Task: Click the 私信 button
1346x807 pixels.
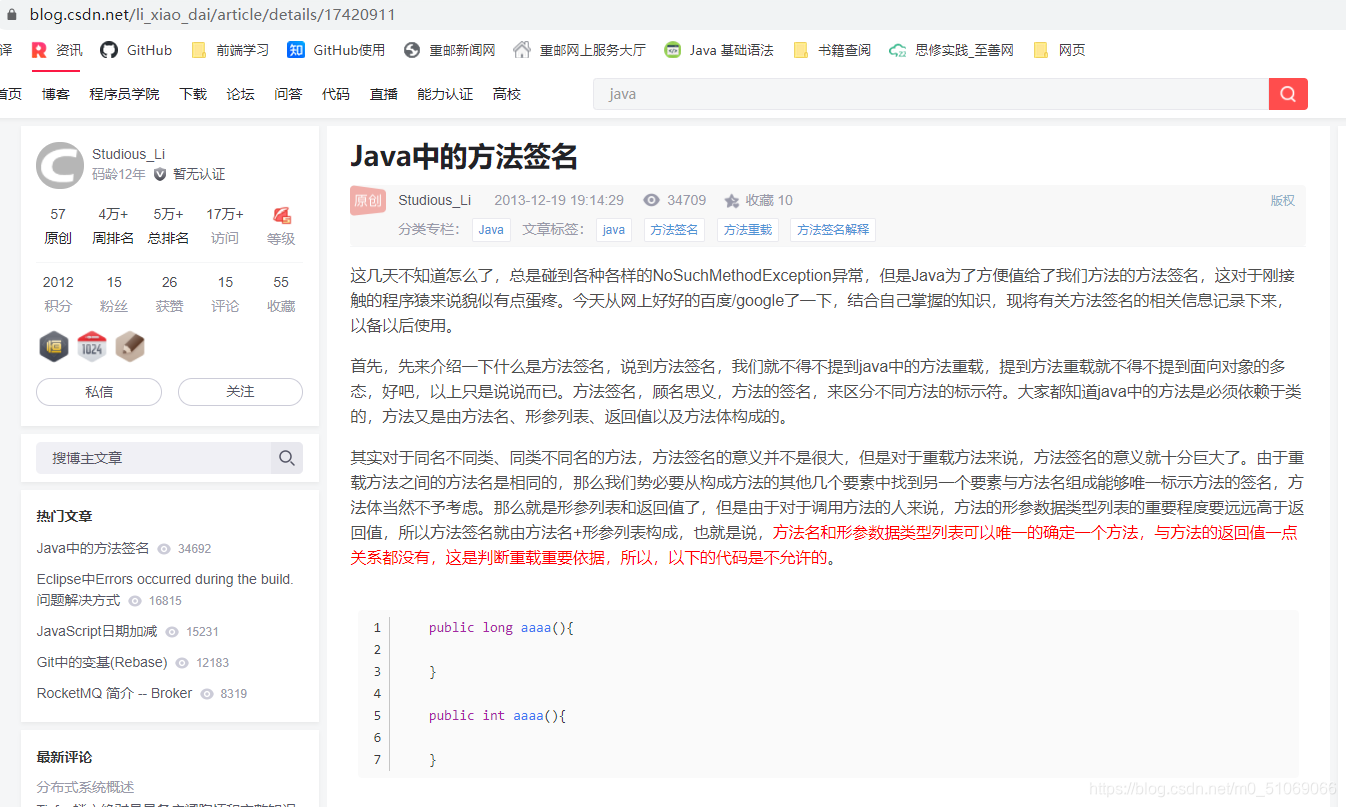Action: click(99, 392)
